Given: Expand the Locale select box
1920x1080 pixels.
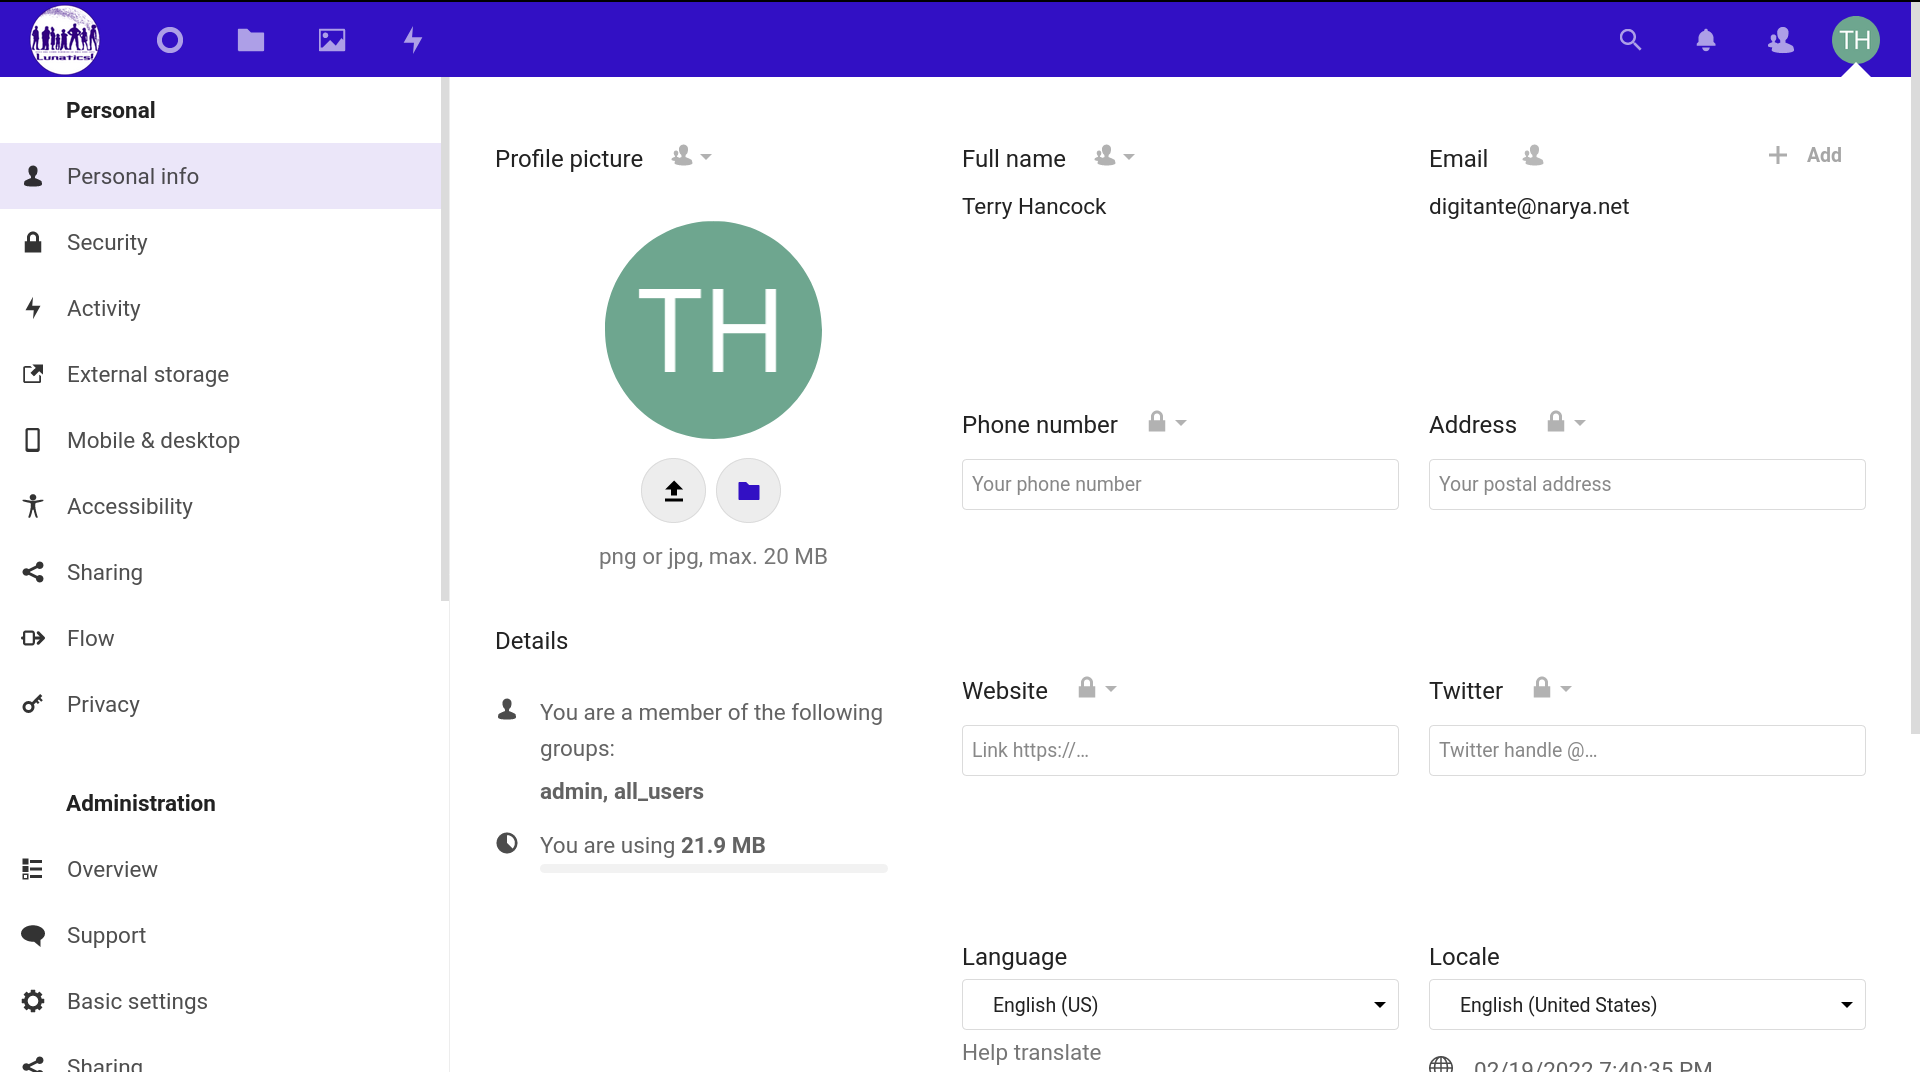Looking at the screenshot, I should click(1646, 1004).
